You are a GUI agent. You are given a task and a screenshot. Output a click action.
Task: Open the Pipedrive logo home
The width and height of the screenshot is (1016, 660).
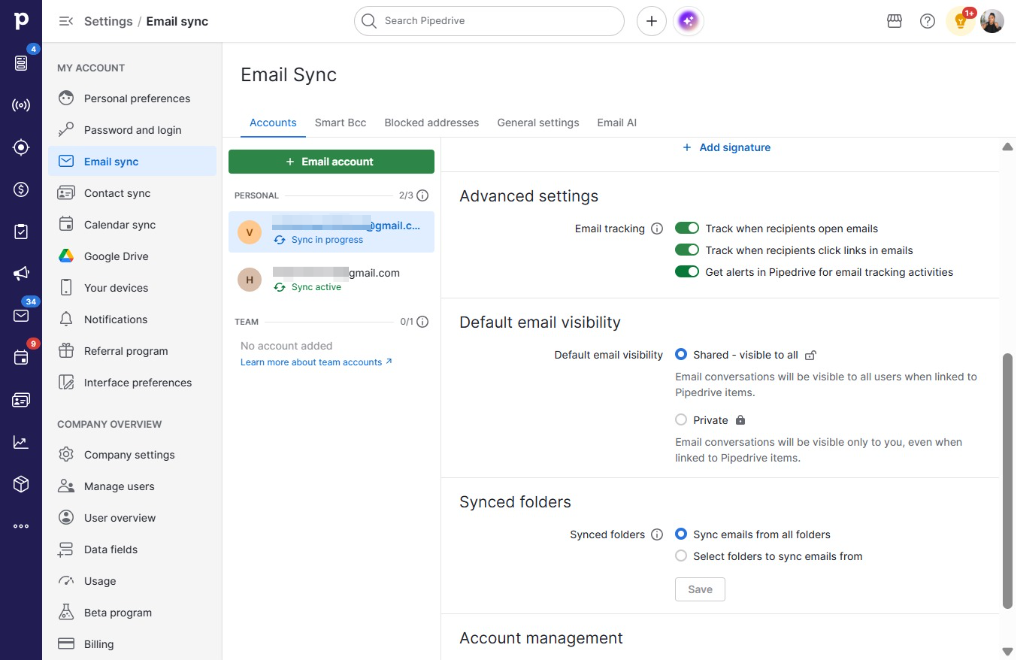(x=21, y=21)
